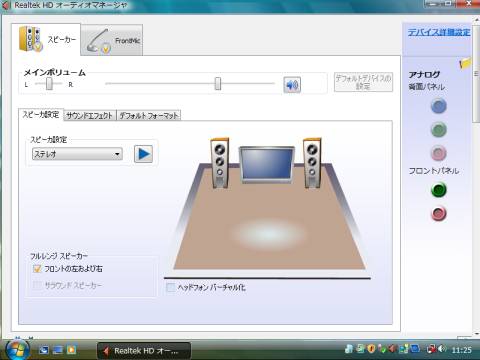Toggle フロントの左および右 full-range checkbox
Viewport: 480px width, 360px height.
tap(37, 268)
